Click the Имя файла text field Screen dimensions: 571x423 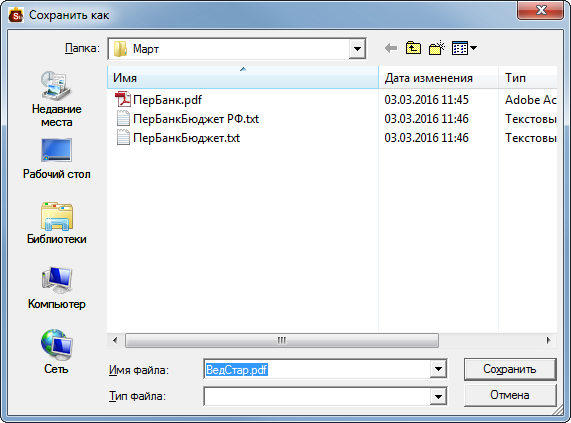pyautogui.click(x=317, y=369)
